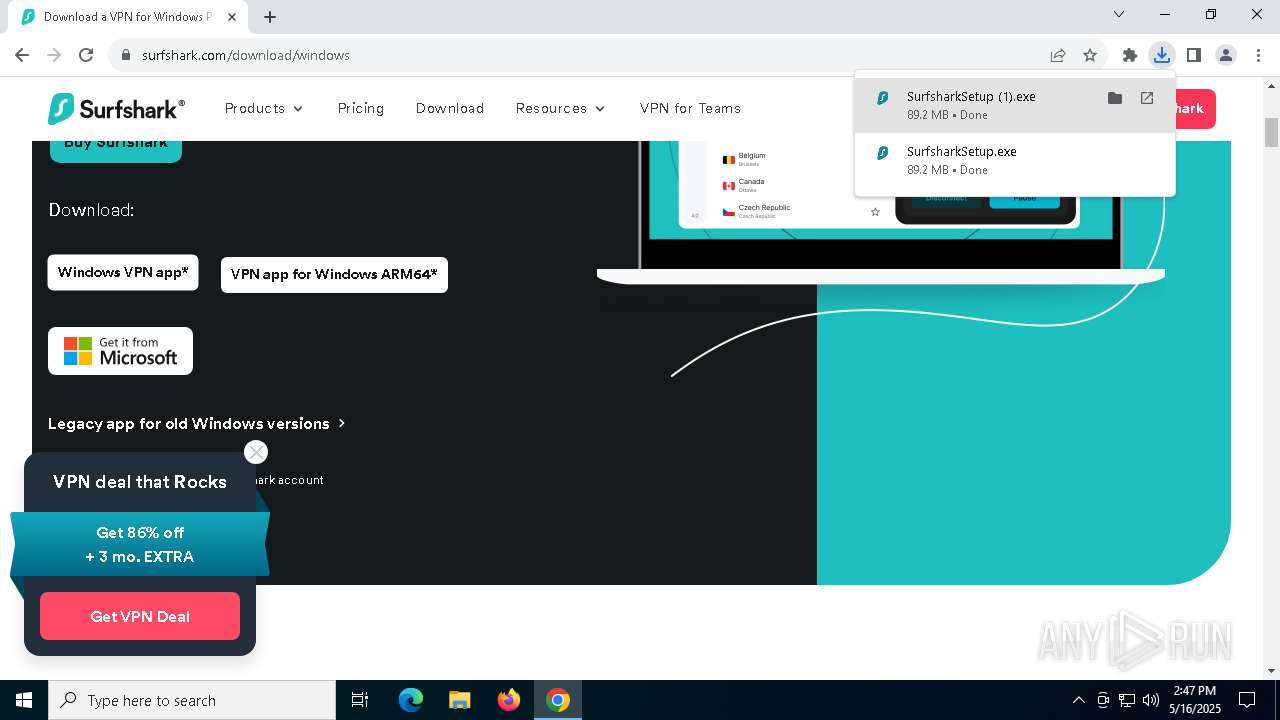Open the Chrome profile avatar
The width and height of the screenshot is (1280, 720).
tap(1226, 55)
